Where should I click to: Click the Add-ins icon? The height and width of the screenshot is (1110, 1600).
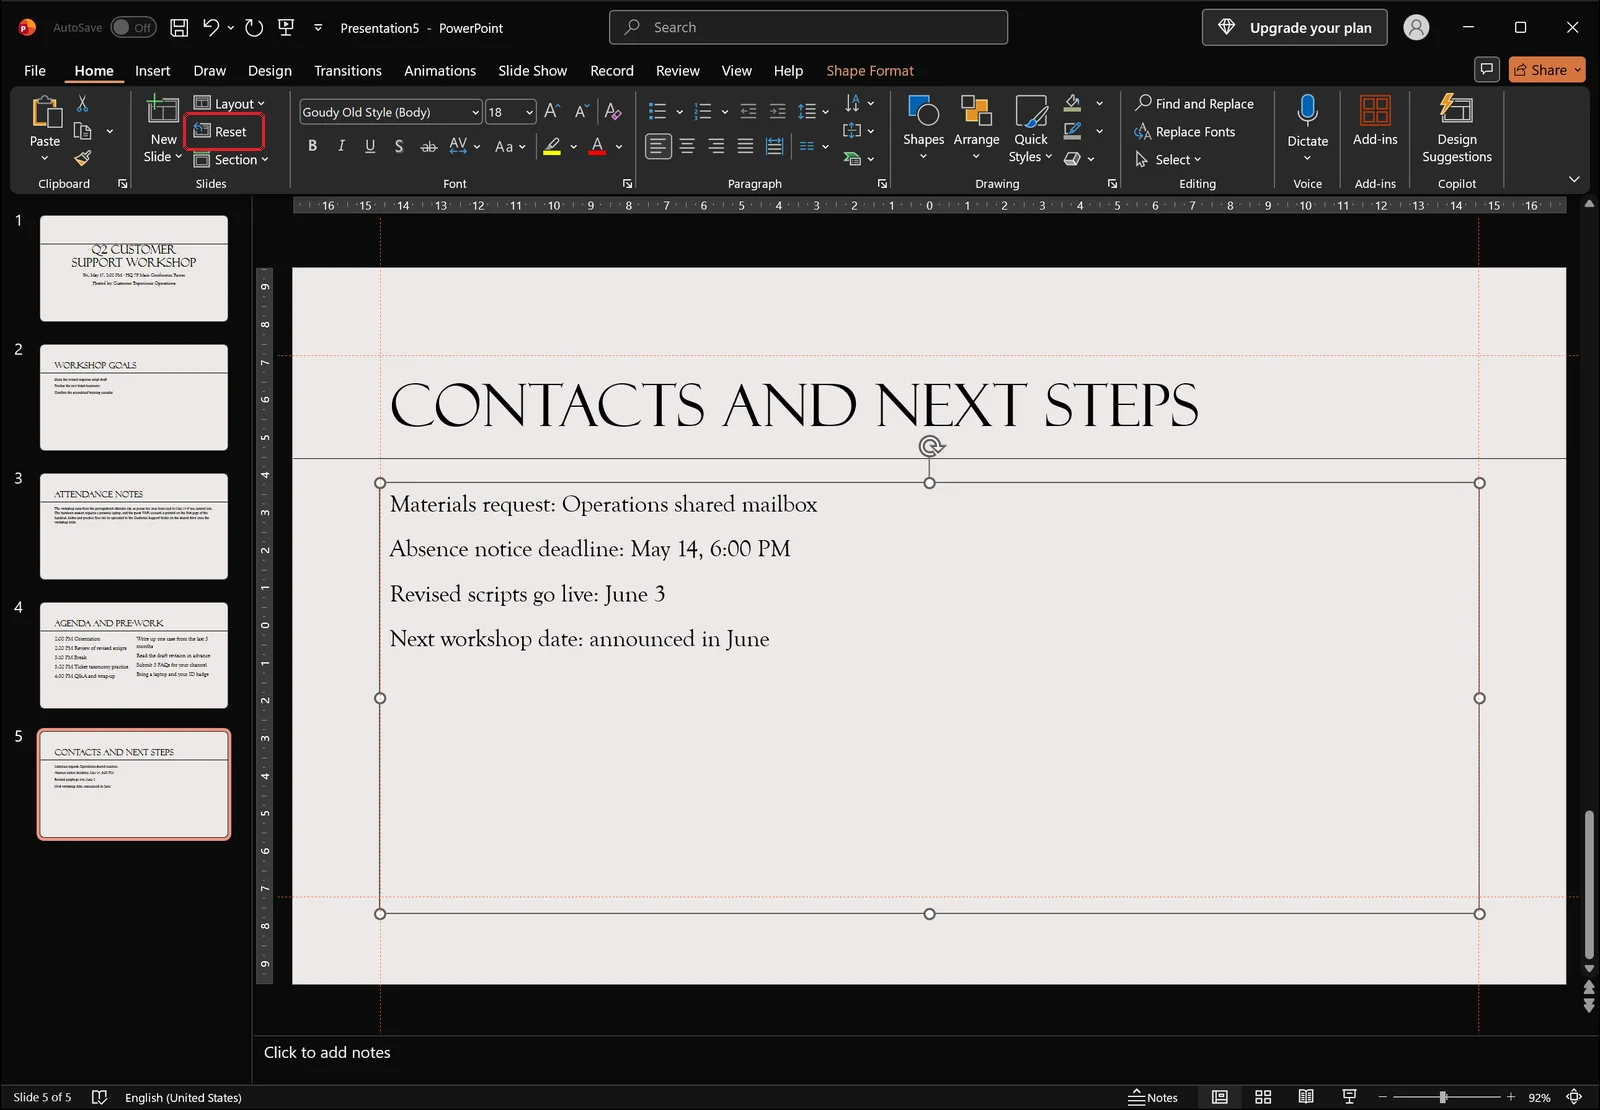click(1375, 111)
